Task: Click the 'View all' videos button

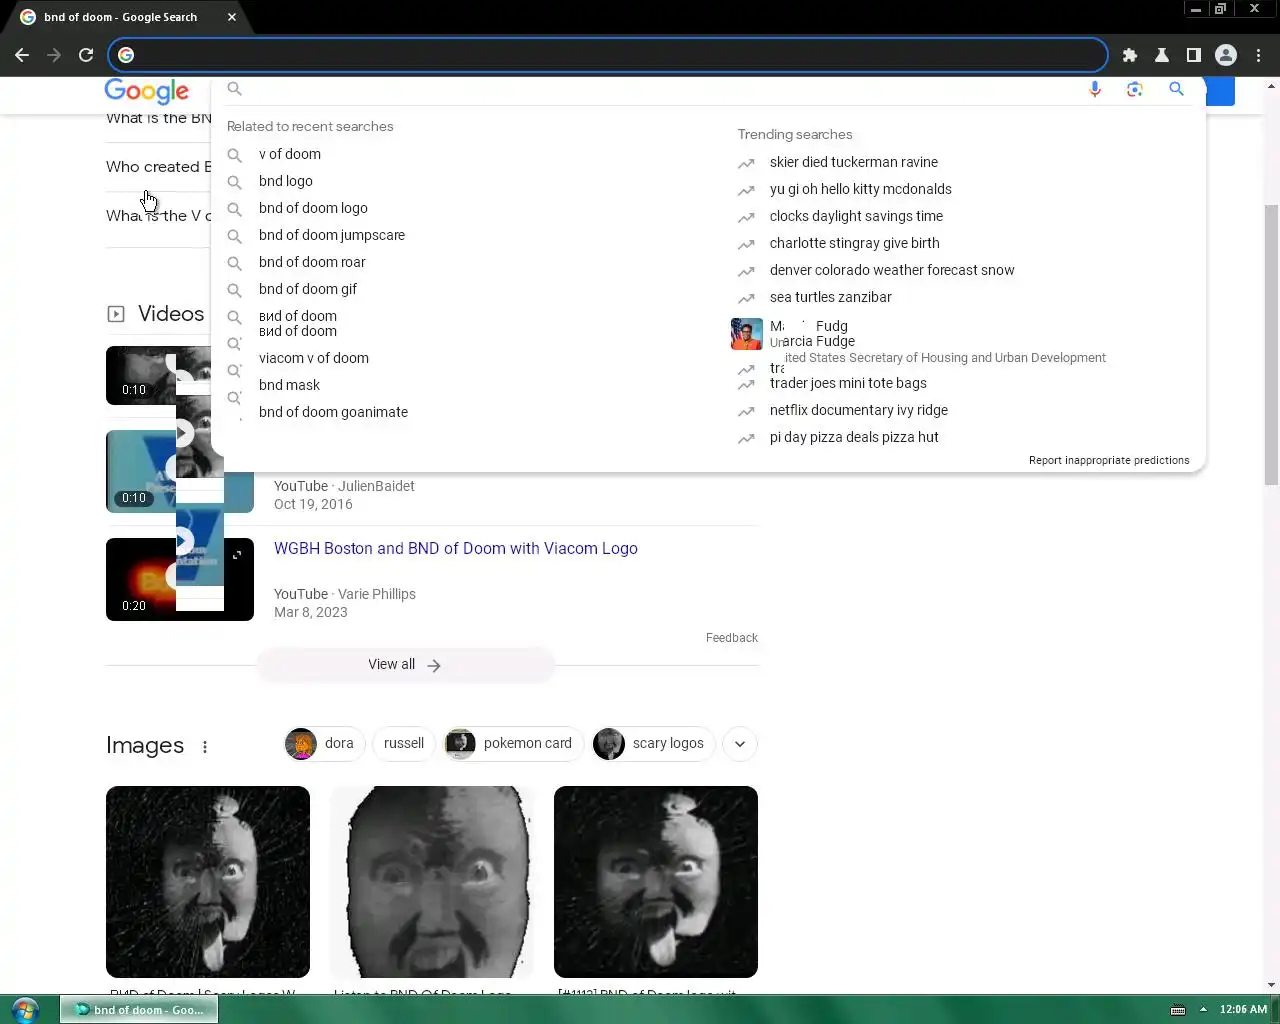Action: pyautogui.click(x=405, y=665)
